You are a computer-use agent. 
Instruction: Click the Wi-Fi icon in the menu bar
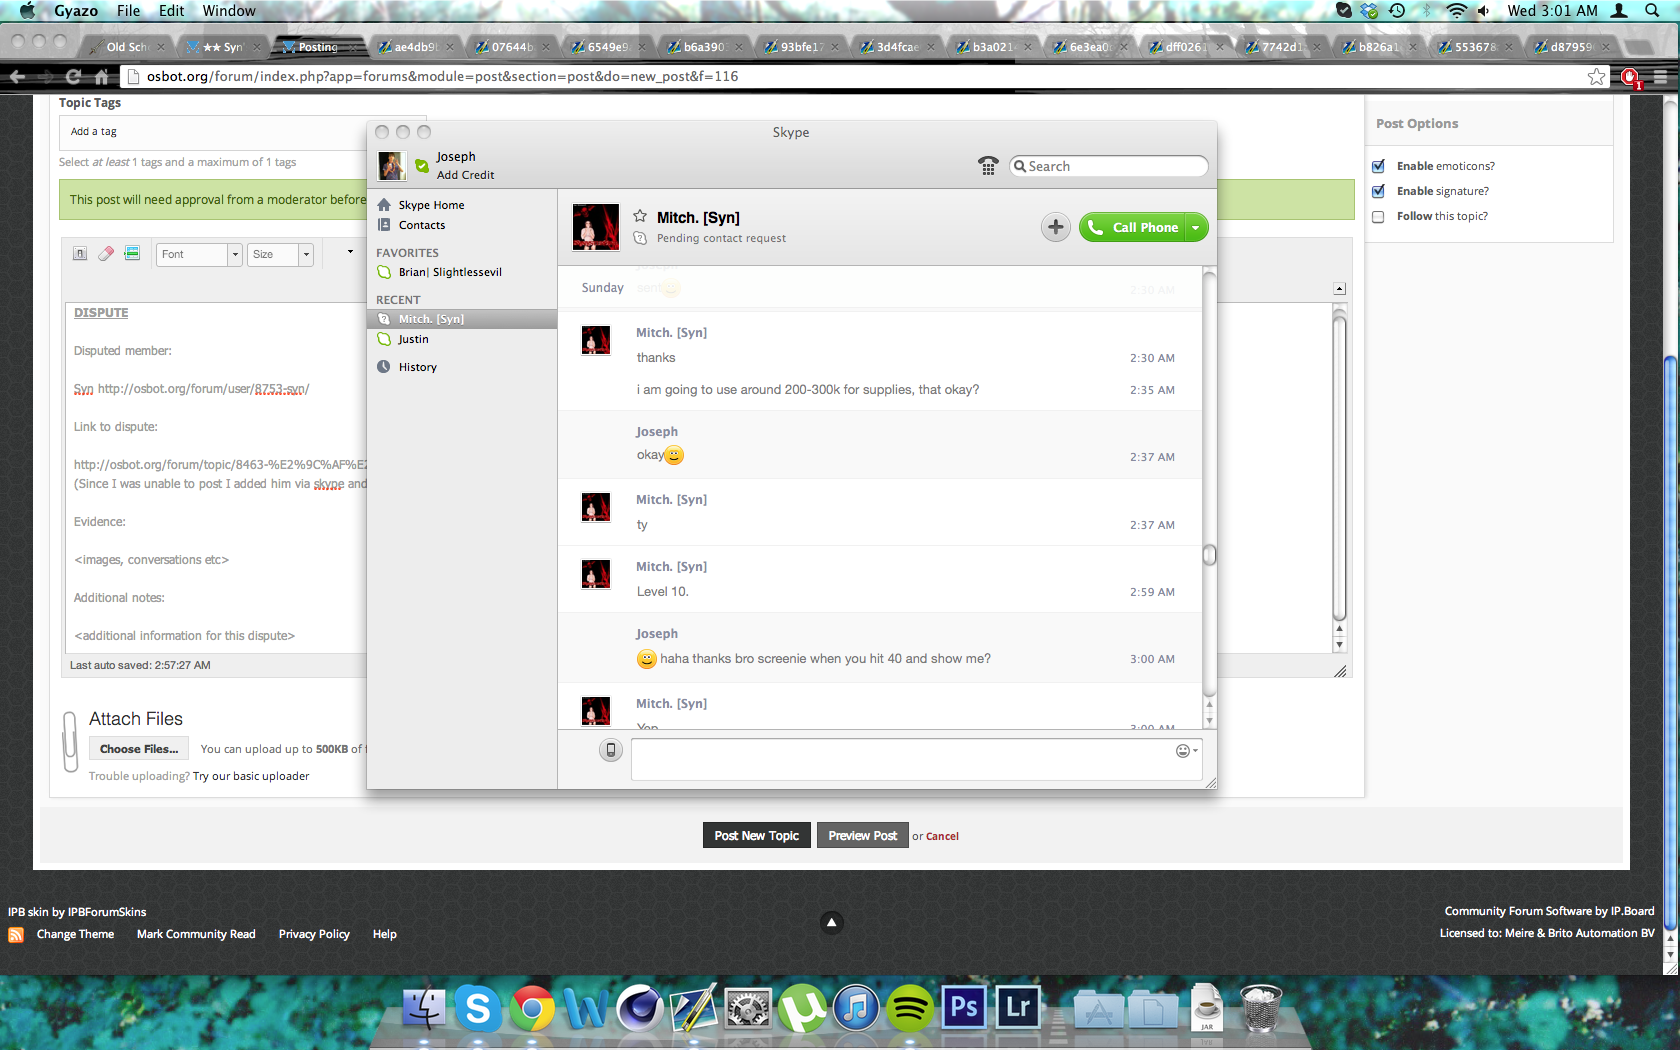coord(1456,11)
